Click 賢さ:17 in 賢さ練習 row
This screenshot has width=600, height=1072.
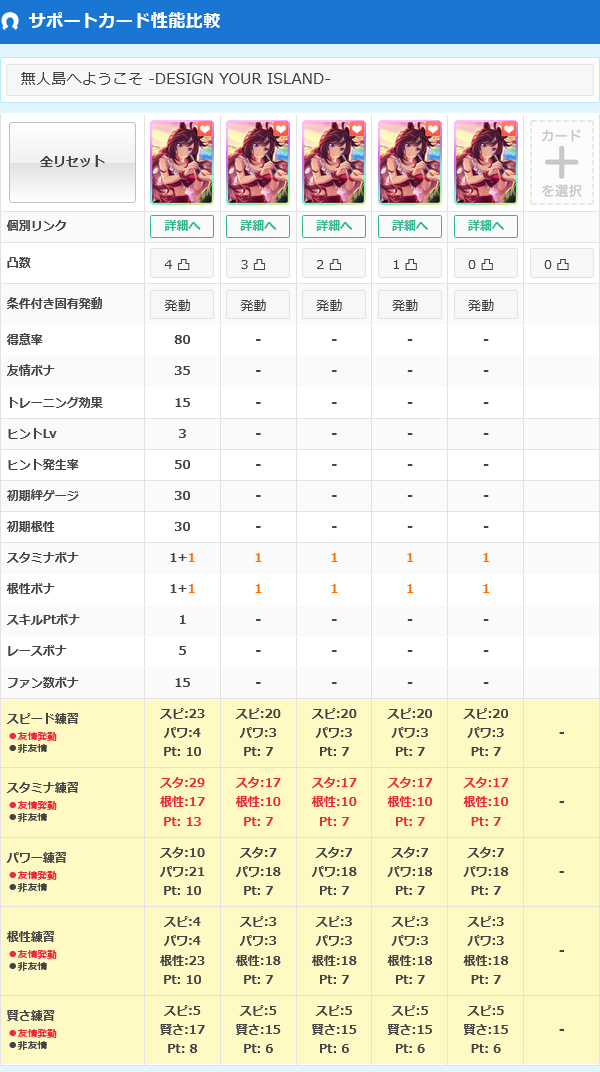(182, 1029)
